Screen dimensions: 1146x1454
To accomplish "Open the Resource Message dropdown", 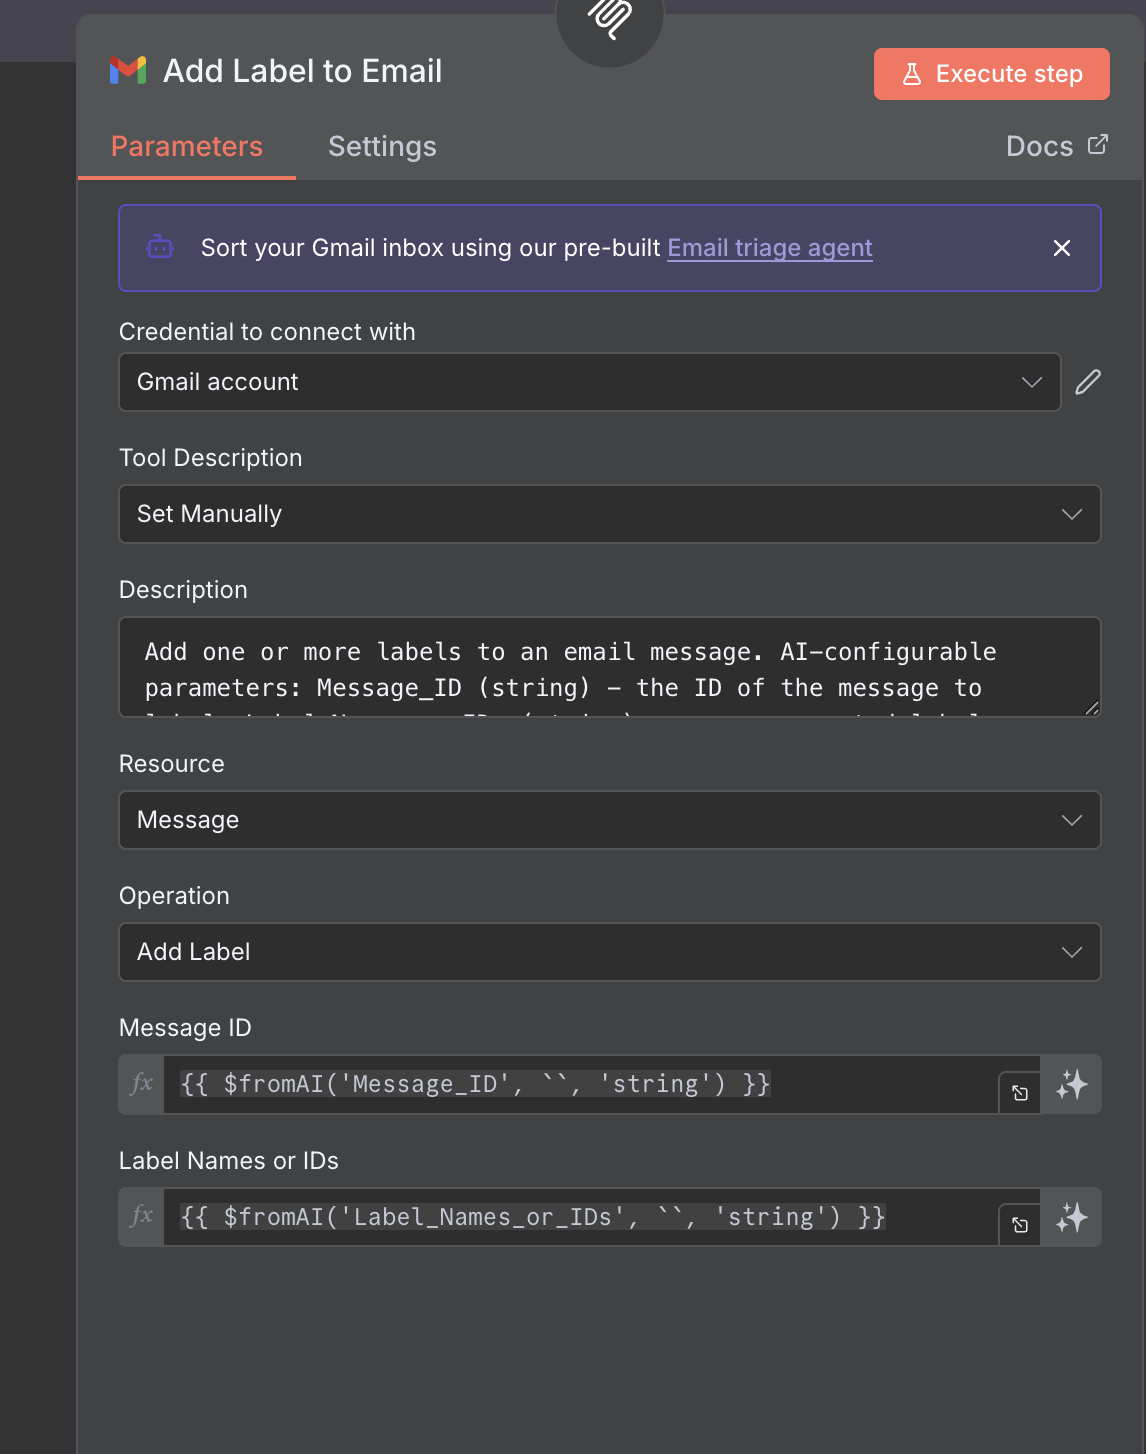I will [609, 820].
